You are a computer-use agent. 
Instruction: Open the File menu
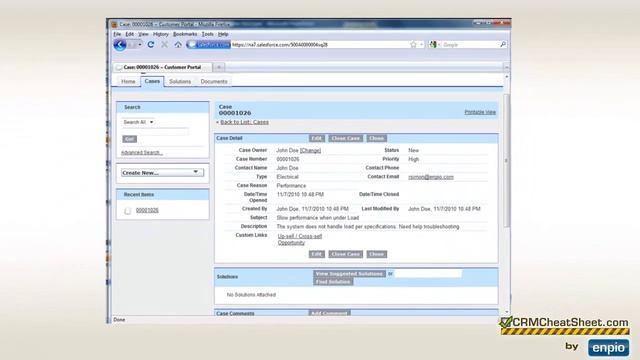(x=117, y=34)
